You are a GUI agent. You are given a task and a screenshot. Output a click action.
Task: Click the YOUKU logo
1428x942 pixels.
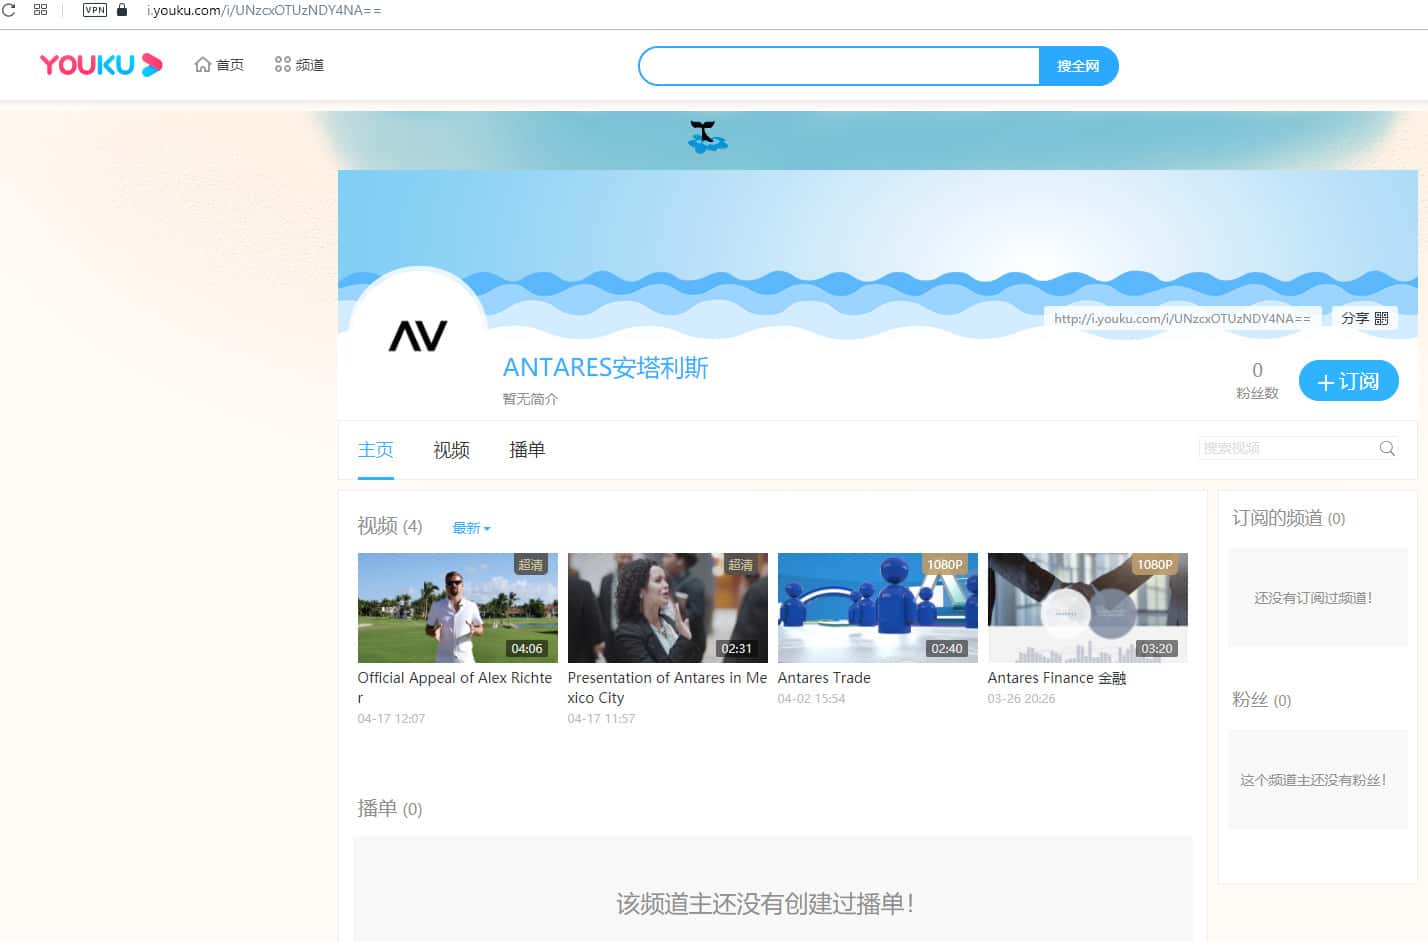coord(101,65)
